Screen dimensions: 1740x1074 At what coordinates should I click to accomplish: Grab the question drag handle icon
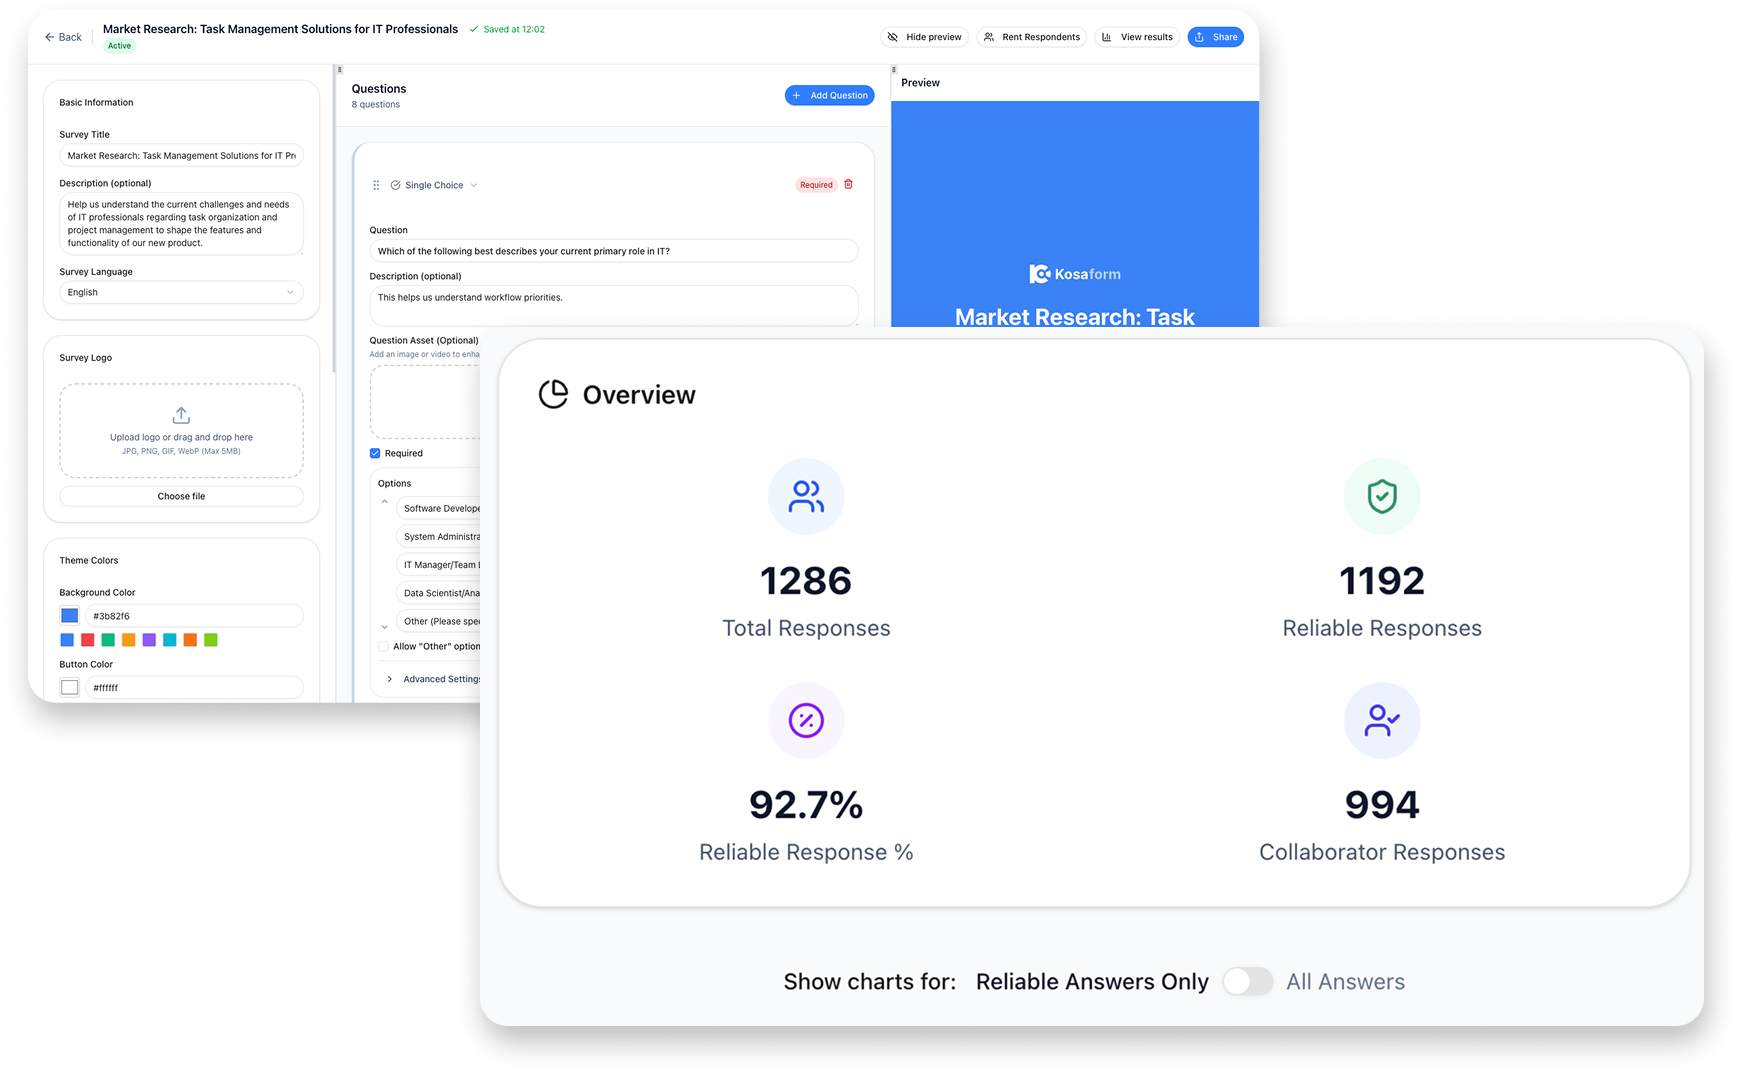376,184
